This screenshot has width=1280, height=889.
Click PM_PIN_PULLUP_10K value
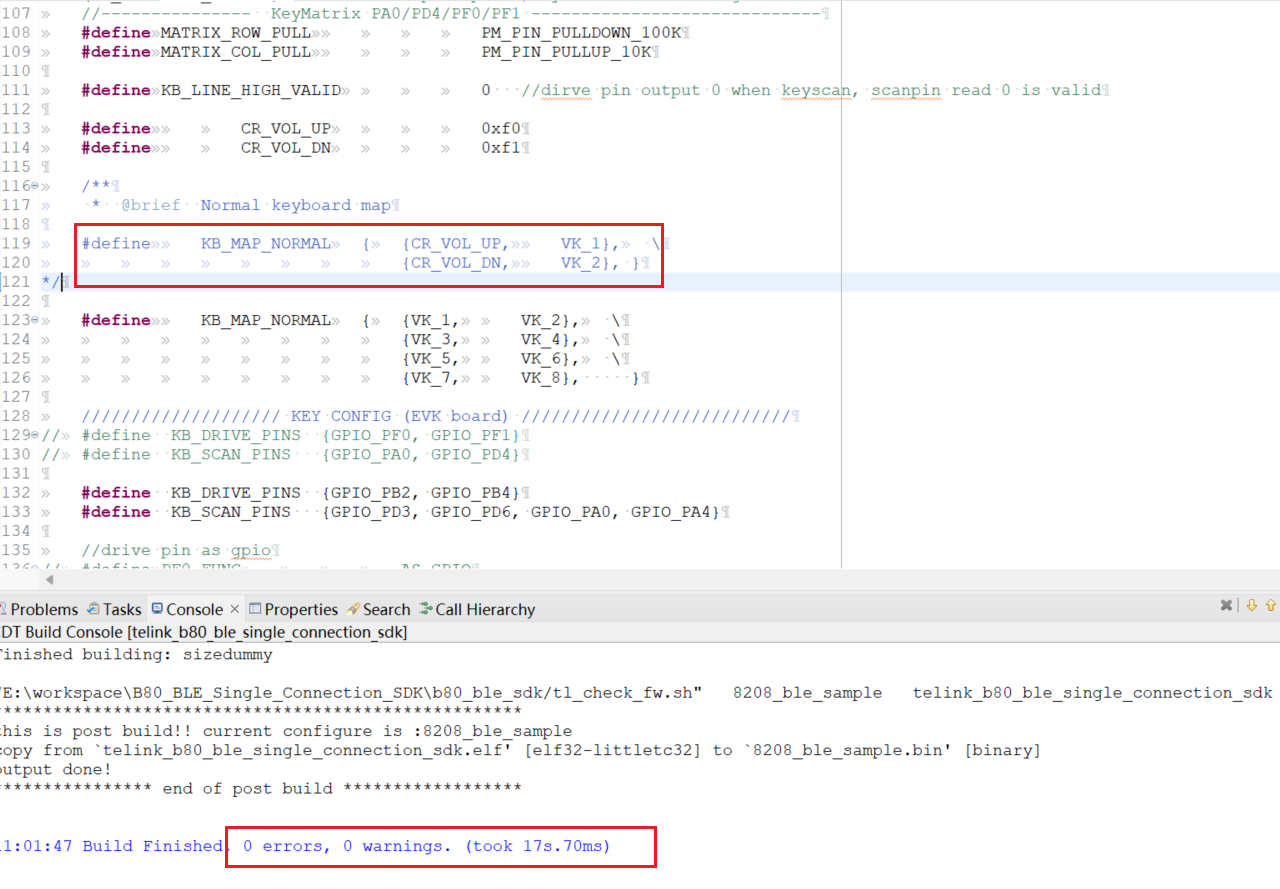tap(566, 52)
